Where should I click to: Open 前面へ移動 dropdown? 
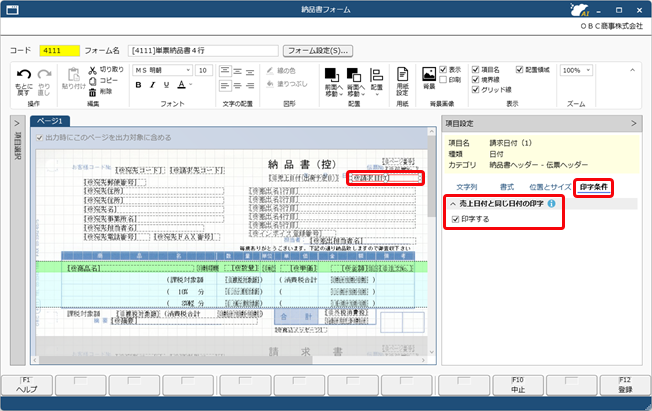click(341, 94)
